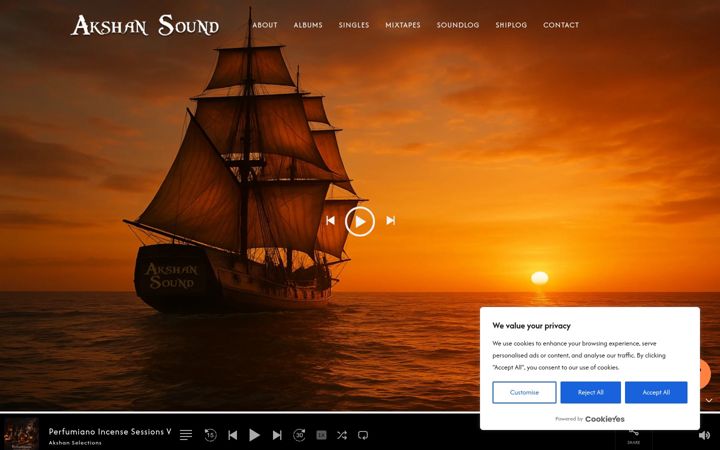Skip to next track in the bottom player
Image resolution: width=720 pixels, height=450 pixels.
[277, 435]
